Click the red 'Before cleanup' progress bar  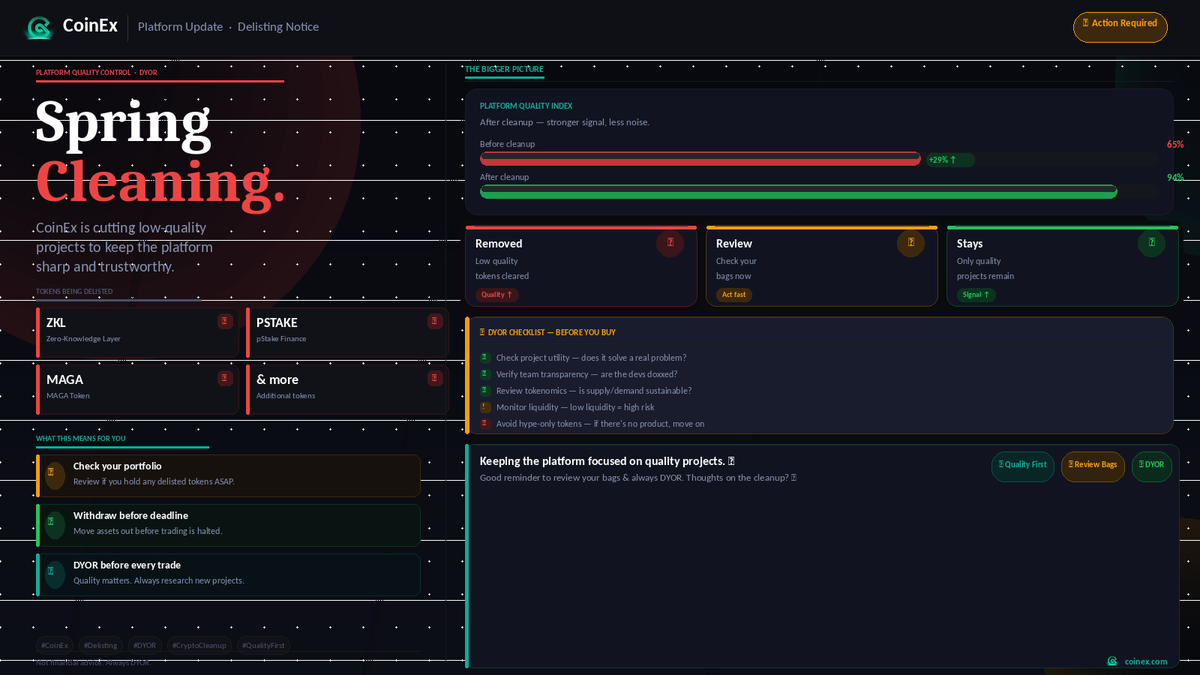coord(700,159)
